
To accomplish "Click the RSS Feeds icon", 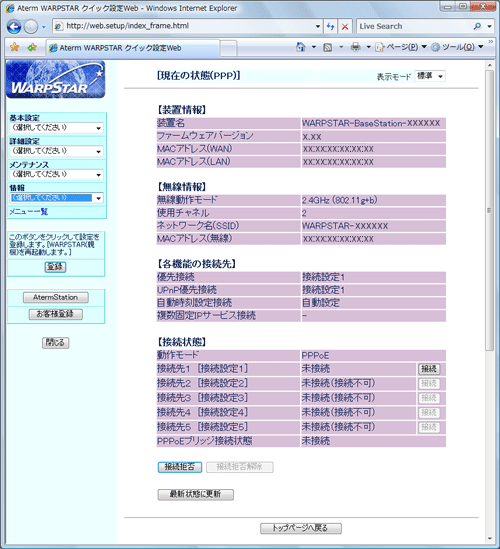I will click(x=327, y=47).
